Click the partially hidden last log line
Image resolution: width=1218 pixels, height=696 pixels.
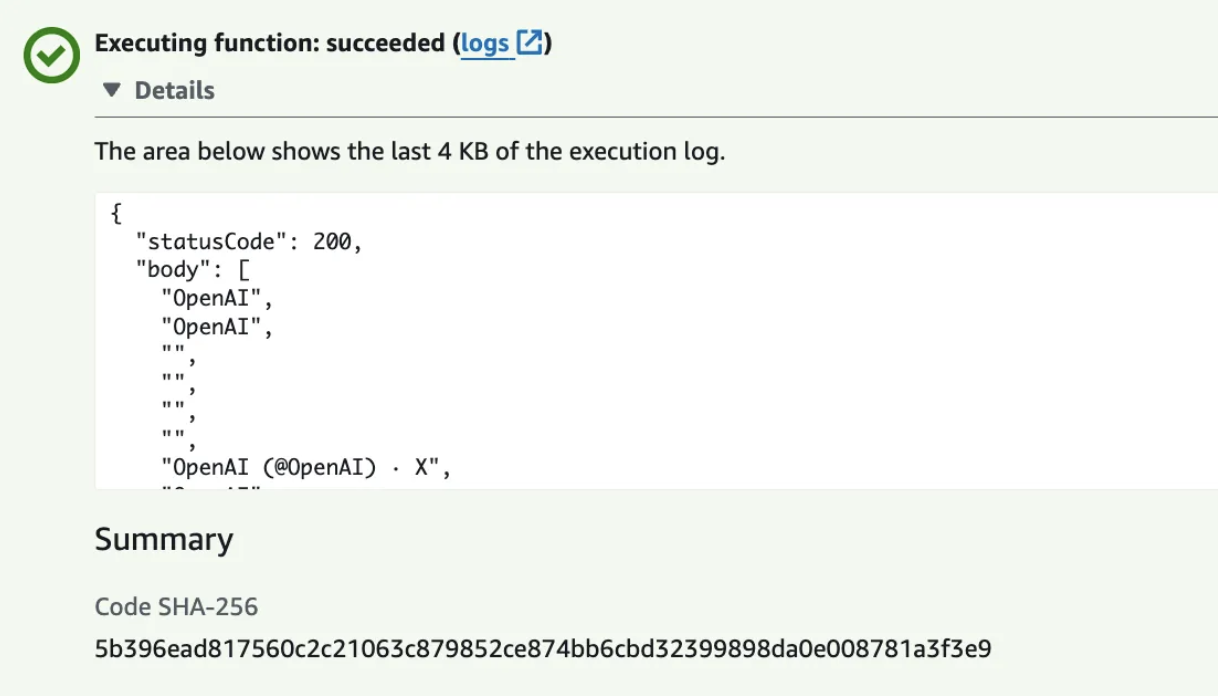210,486
